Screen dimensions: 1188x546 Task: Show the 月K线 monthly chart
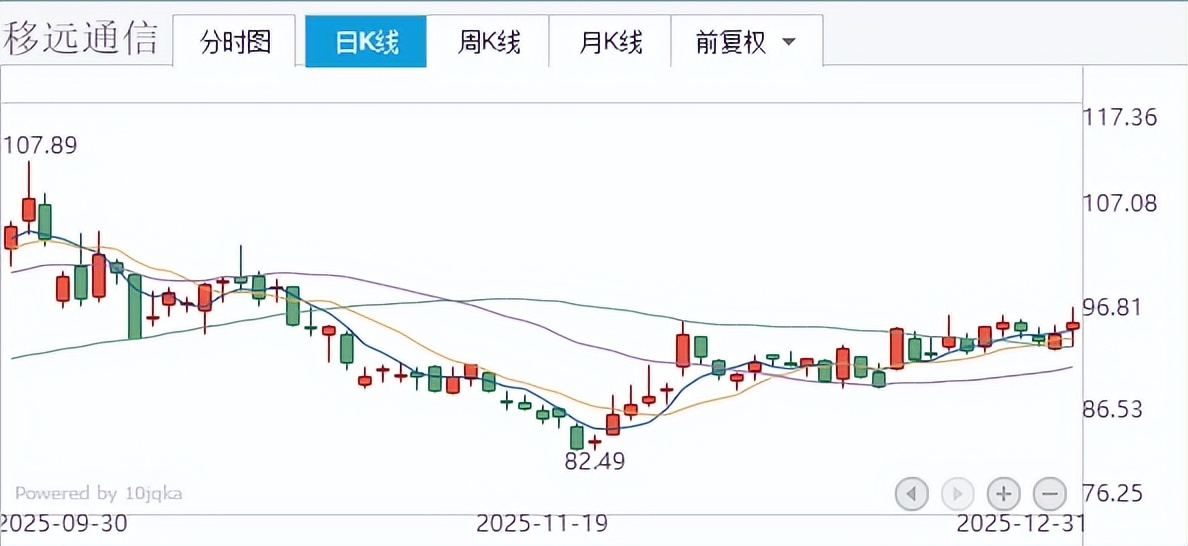pyautogui.click(x=610, y=42)
